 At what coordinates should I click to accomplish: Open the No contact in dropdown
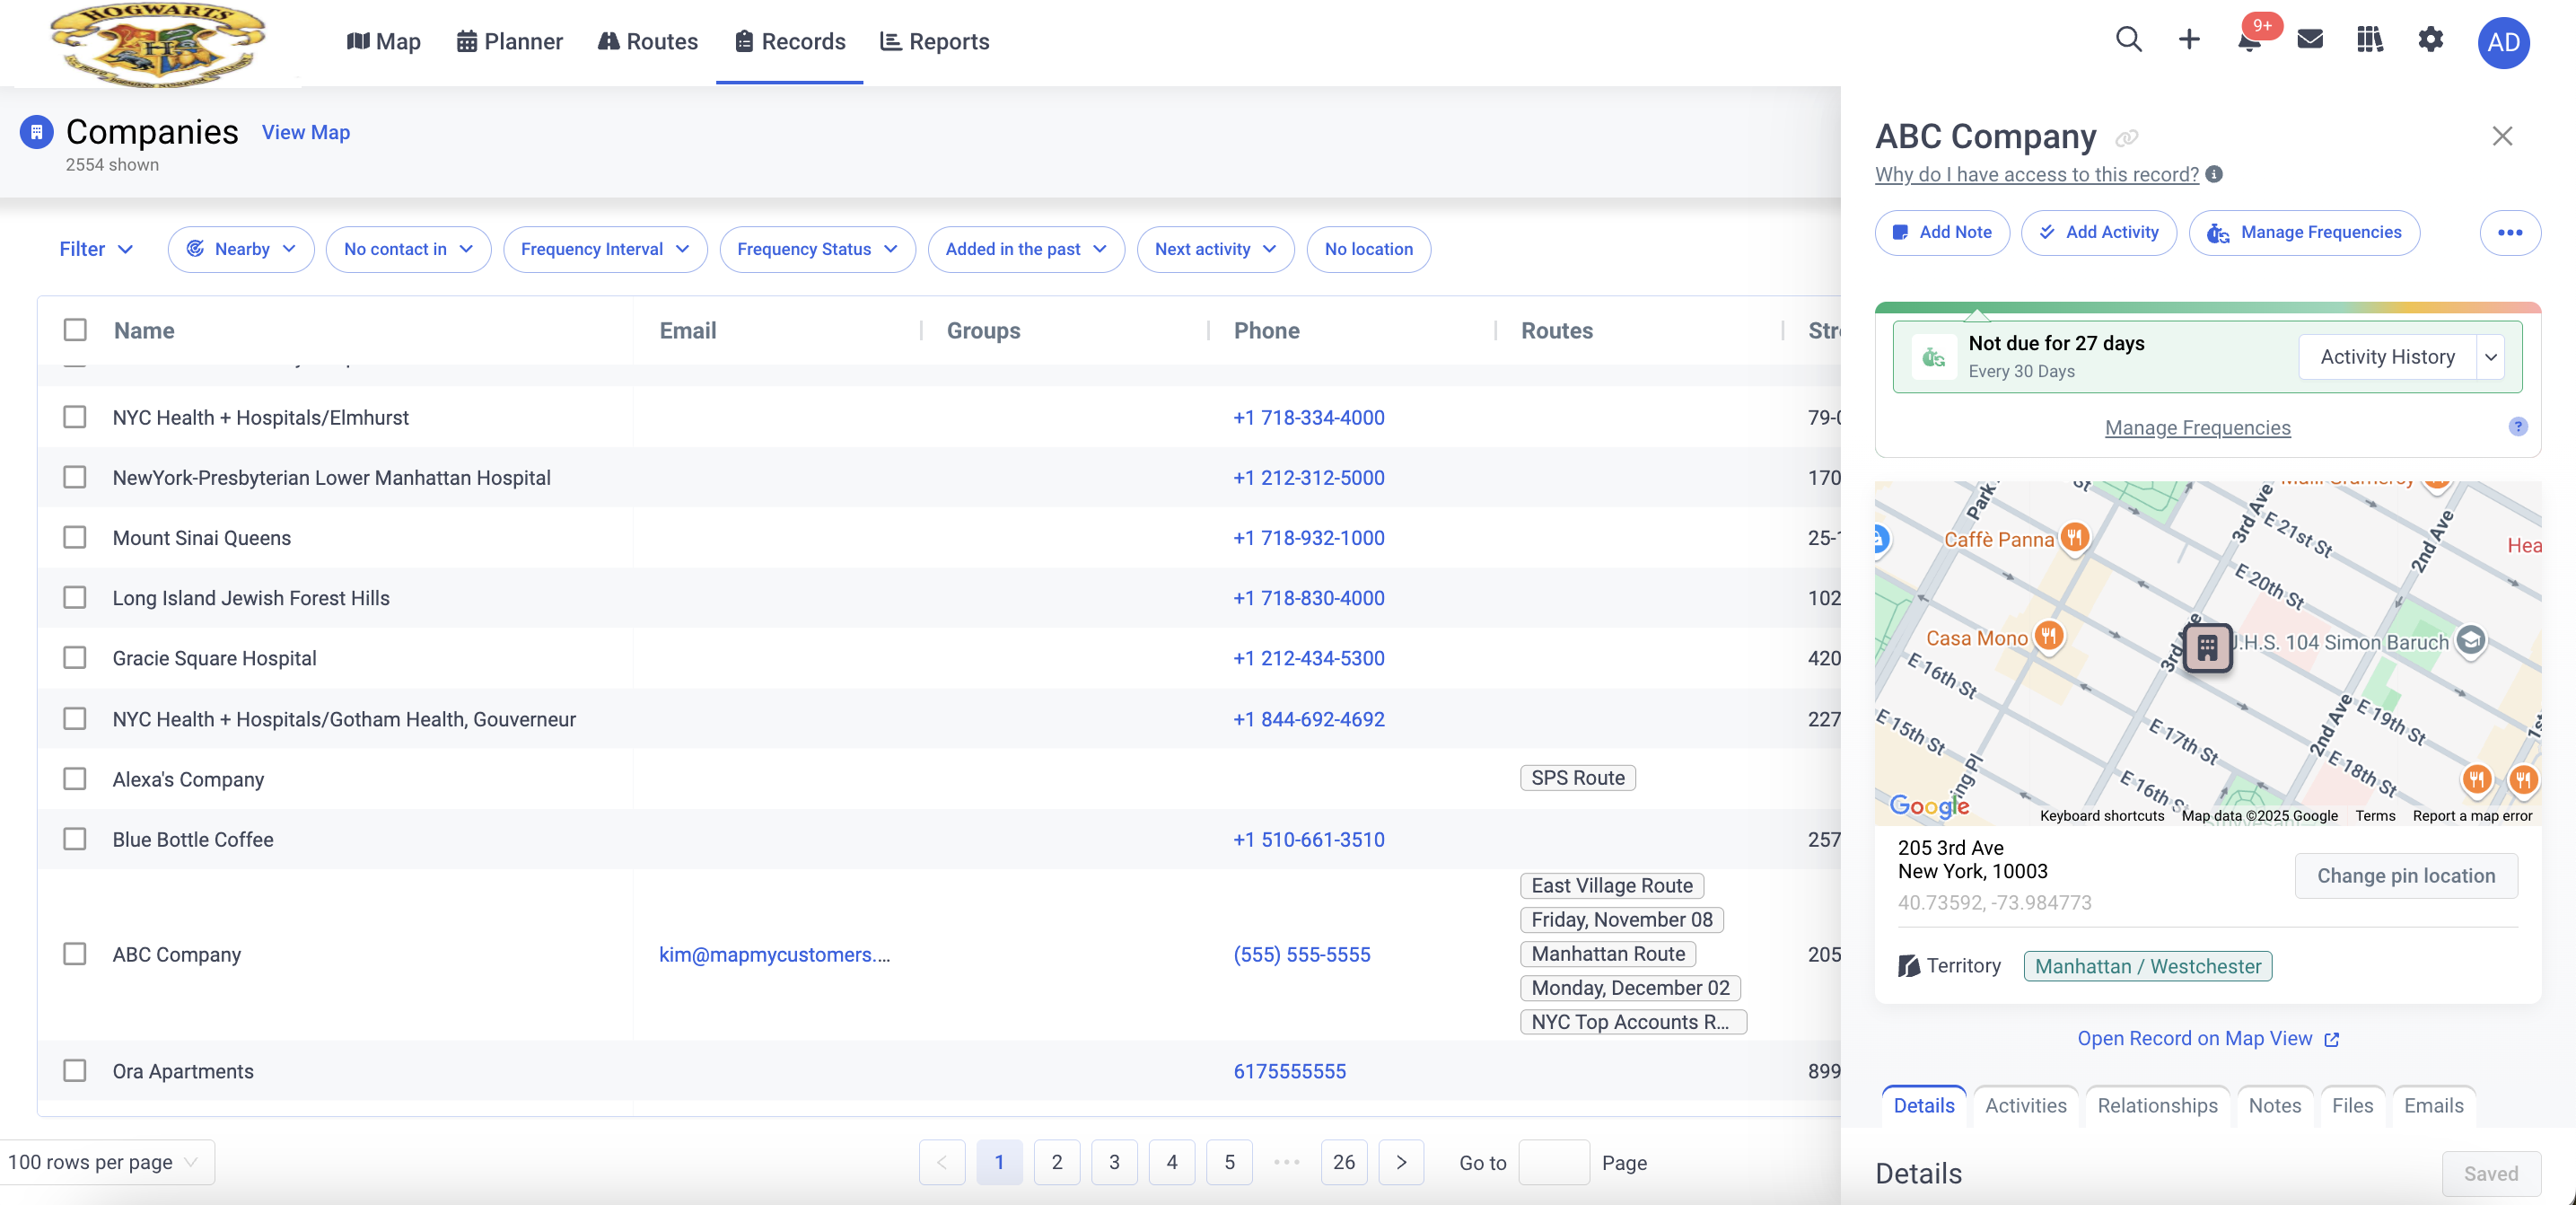pos(408,249)
